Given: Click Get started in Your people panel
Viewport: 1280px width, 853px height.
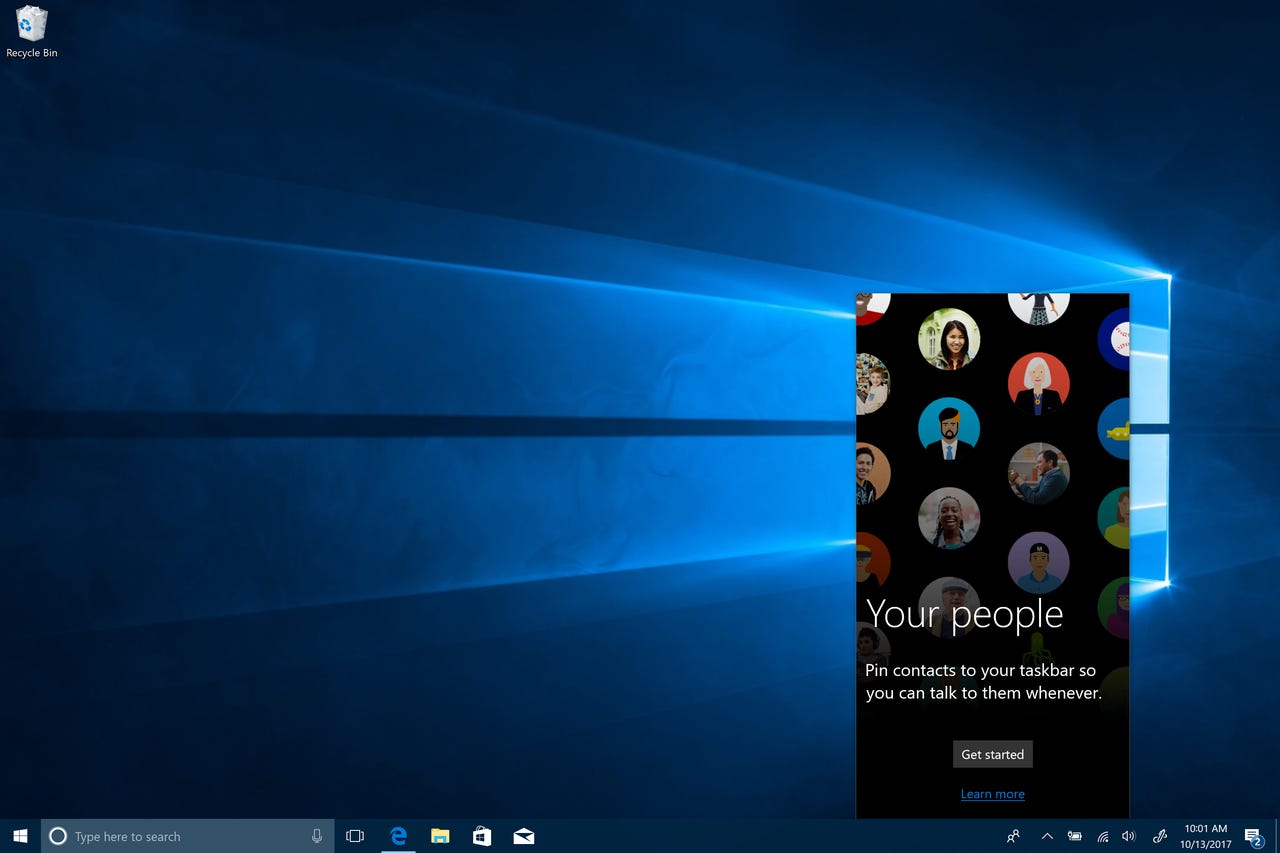Looking at the screenshot, I should point(992,754).
